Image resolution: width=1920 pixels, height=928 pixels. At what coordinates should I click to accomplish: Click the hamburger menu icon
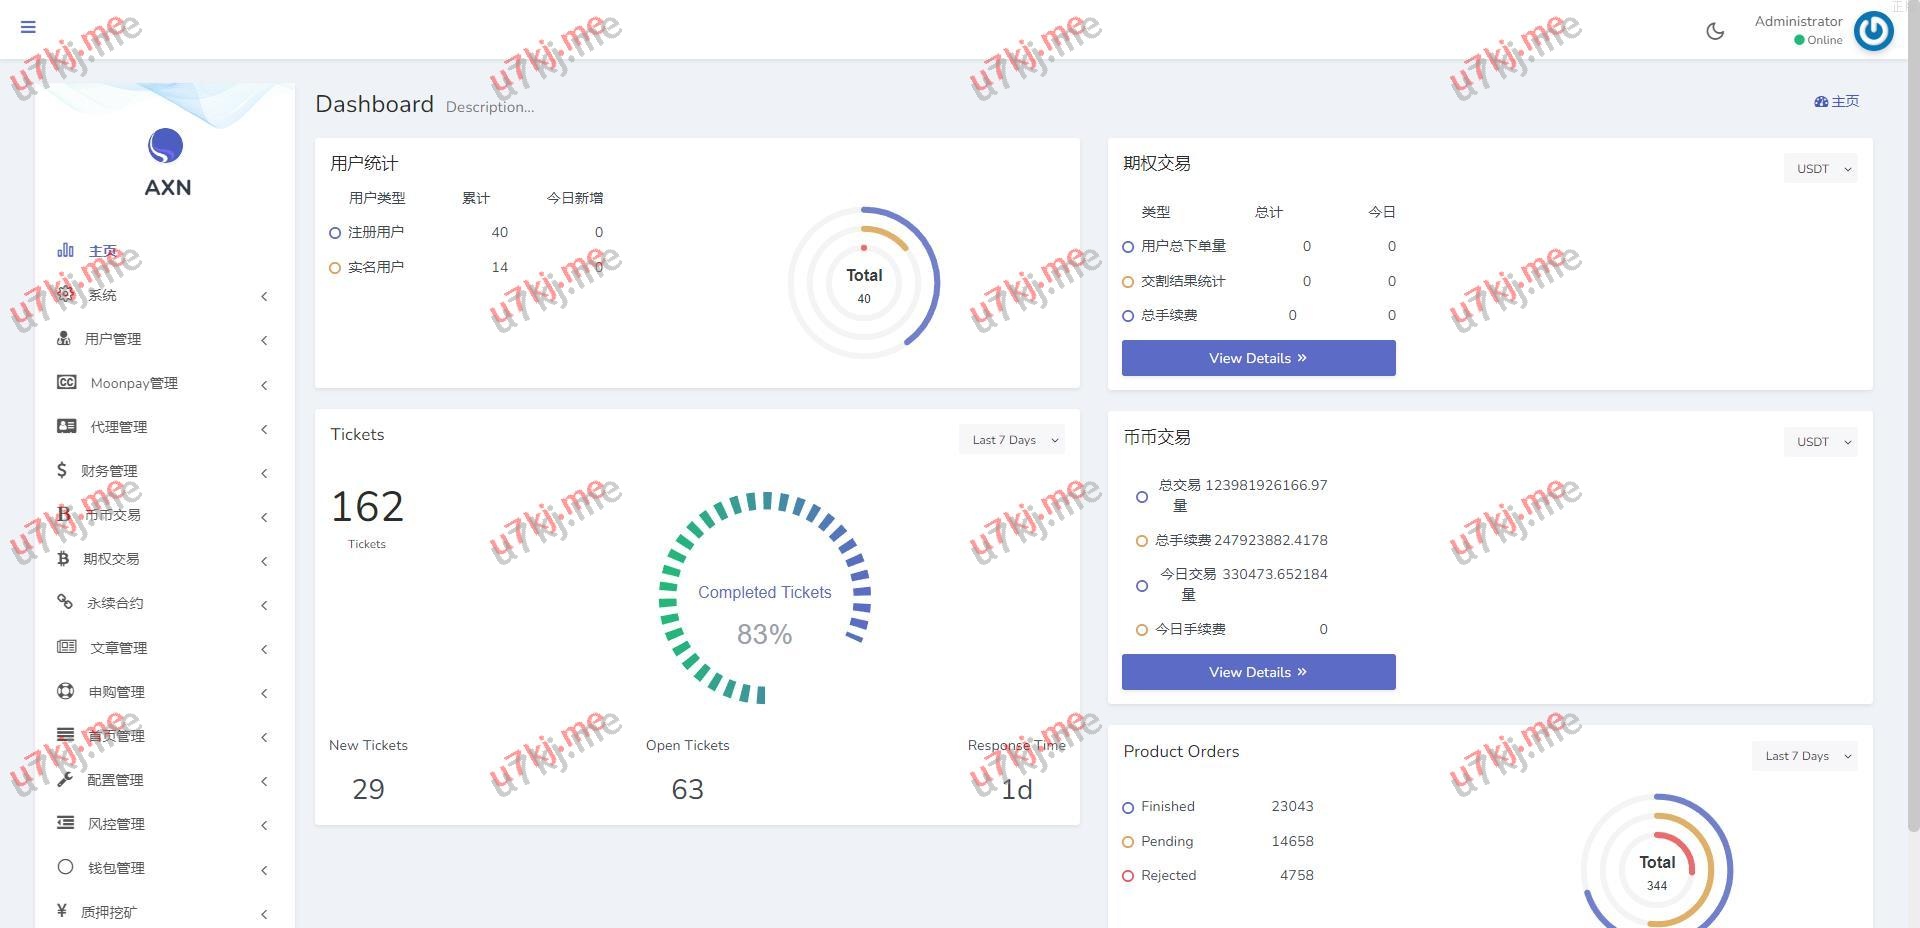pyautogui.click(x=28, y=27)
